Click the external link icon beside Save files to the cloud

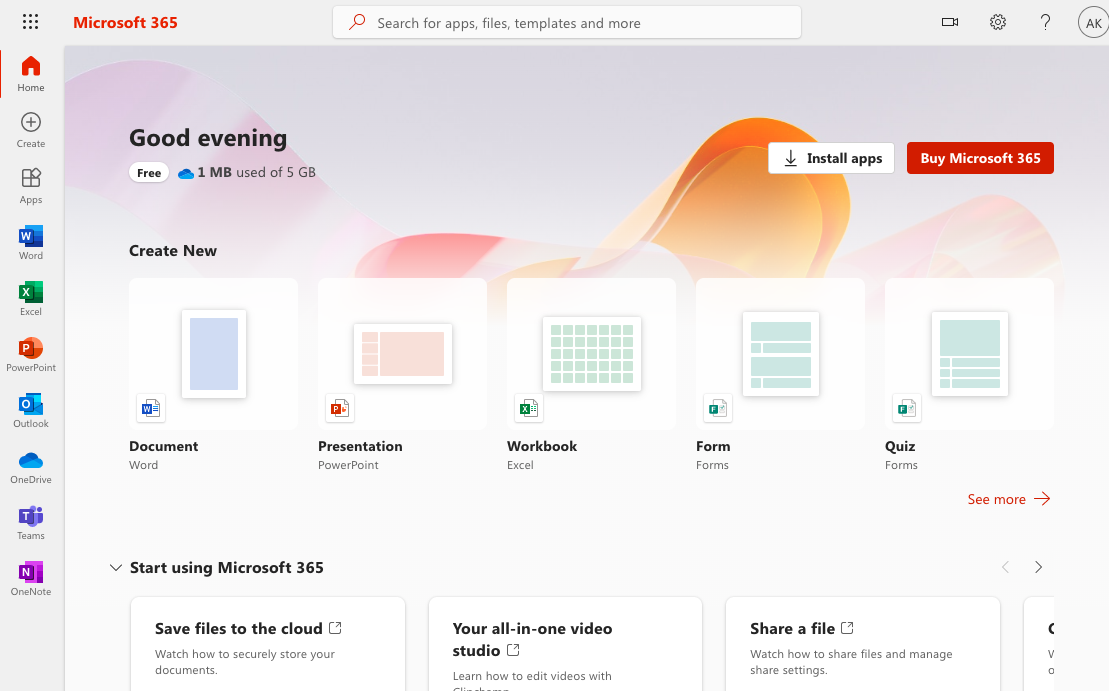click(335, 627)
